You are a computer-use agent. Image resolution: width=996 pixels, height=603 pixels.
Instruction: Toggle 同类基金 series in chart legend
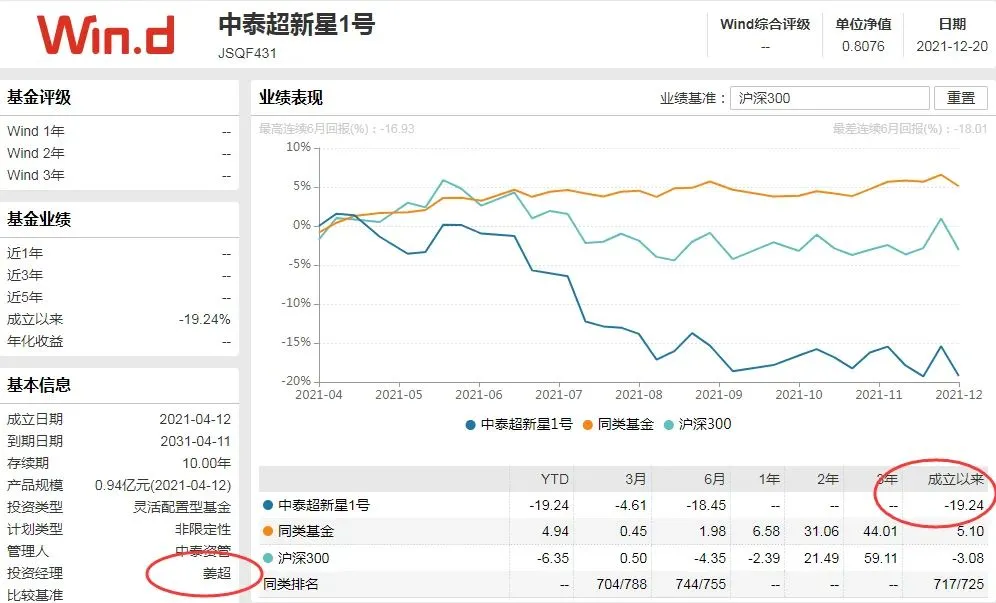click(x=618, y=424)
